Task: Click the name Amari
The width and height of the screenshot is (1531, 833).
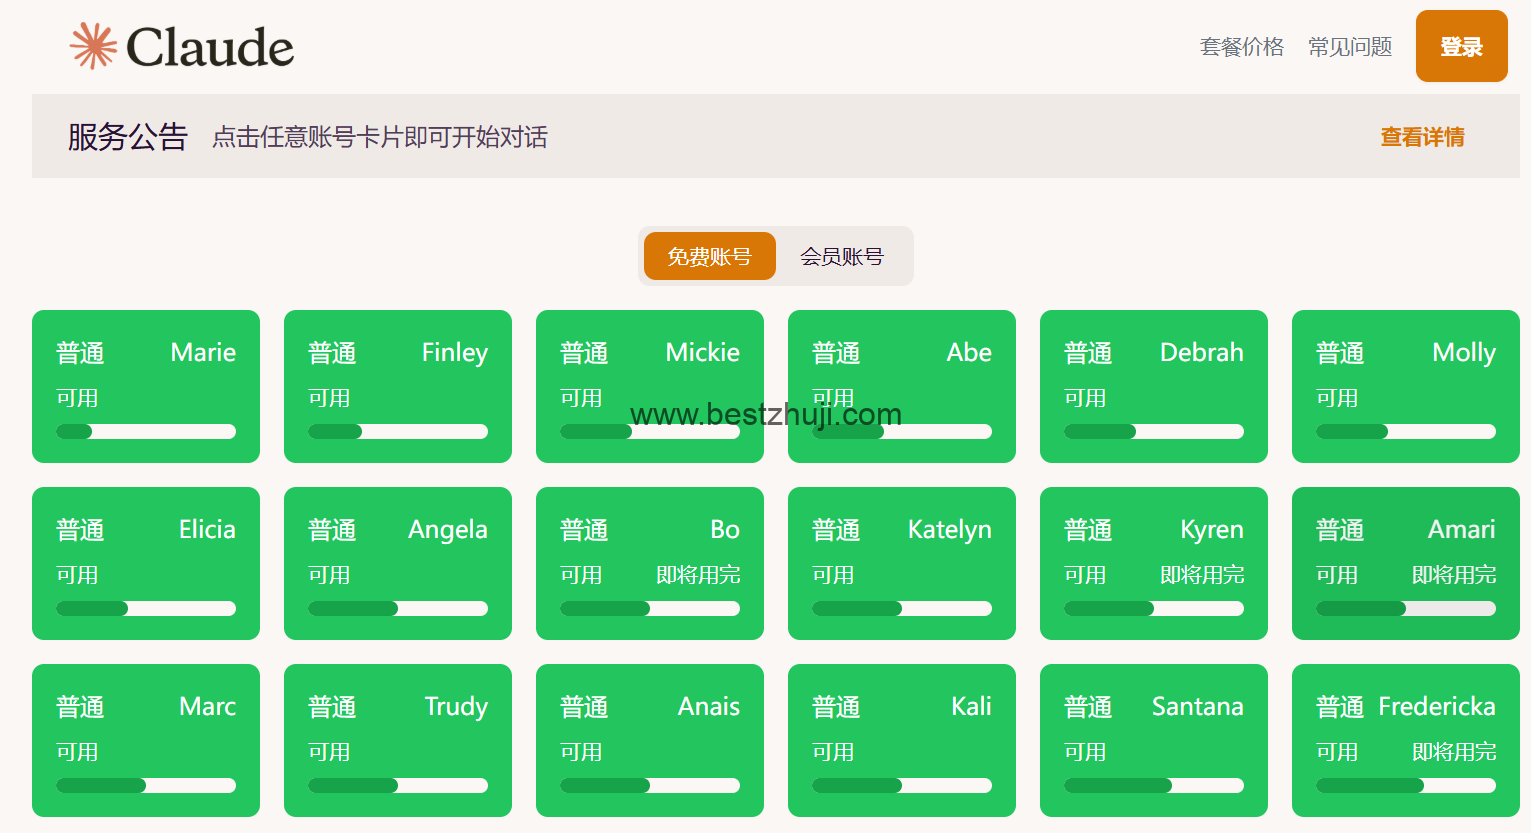Action: (1461, 529)
